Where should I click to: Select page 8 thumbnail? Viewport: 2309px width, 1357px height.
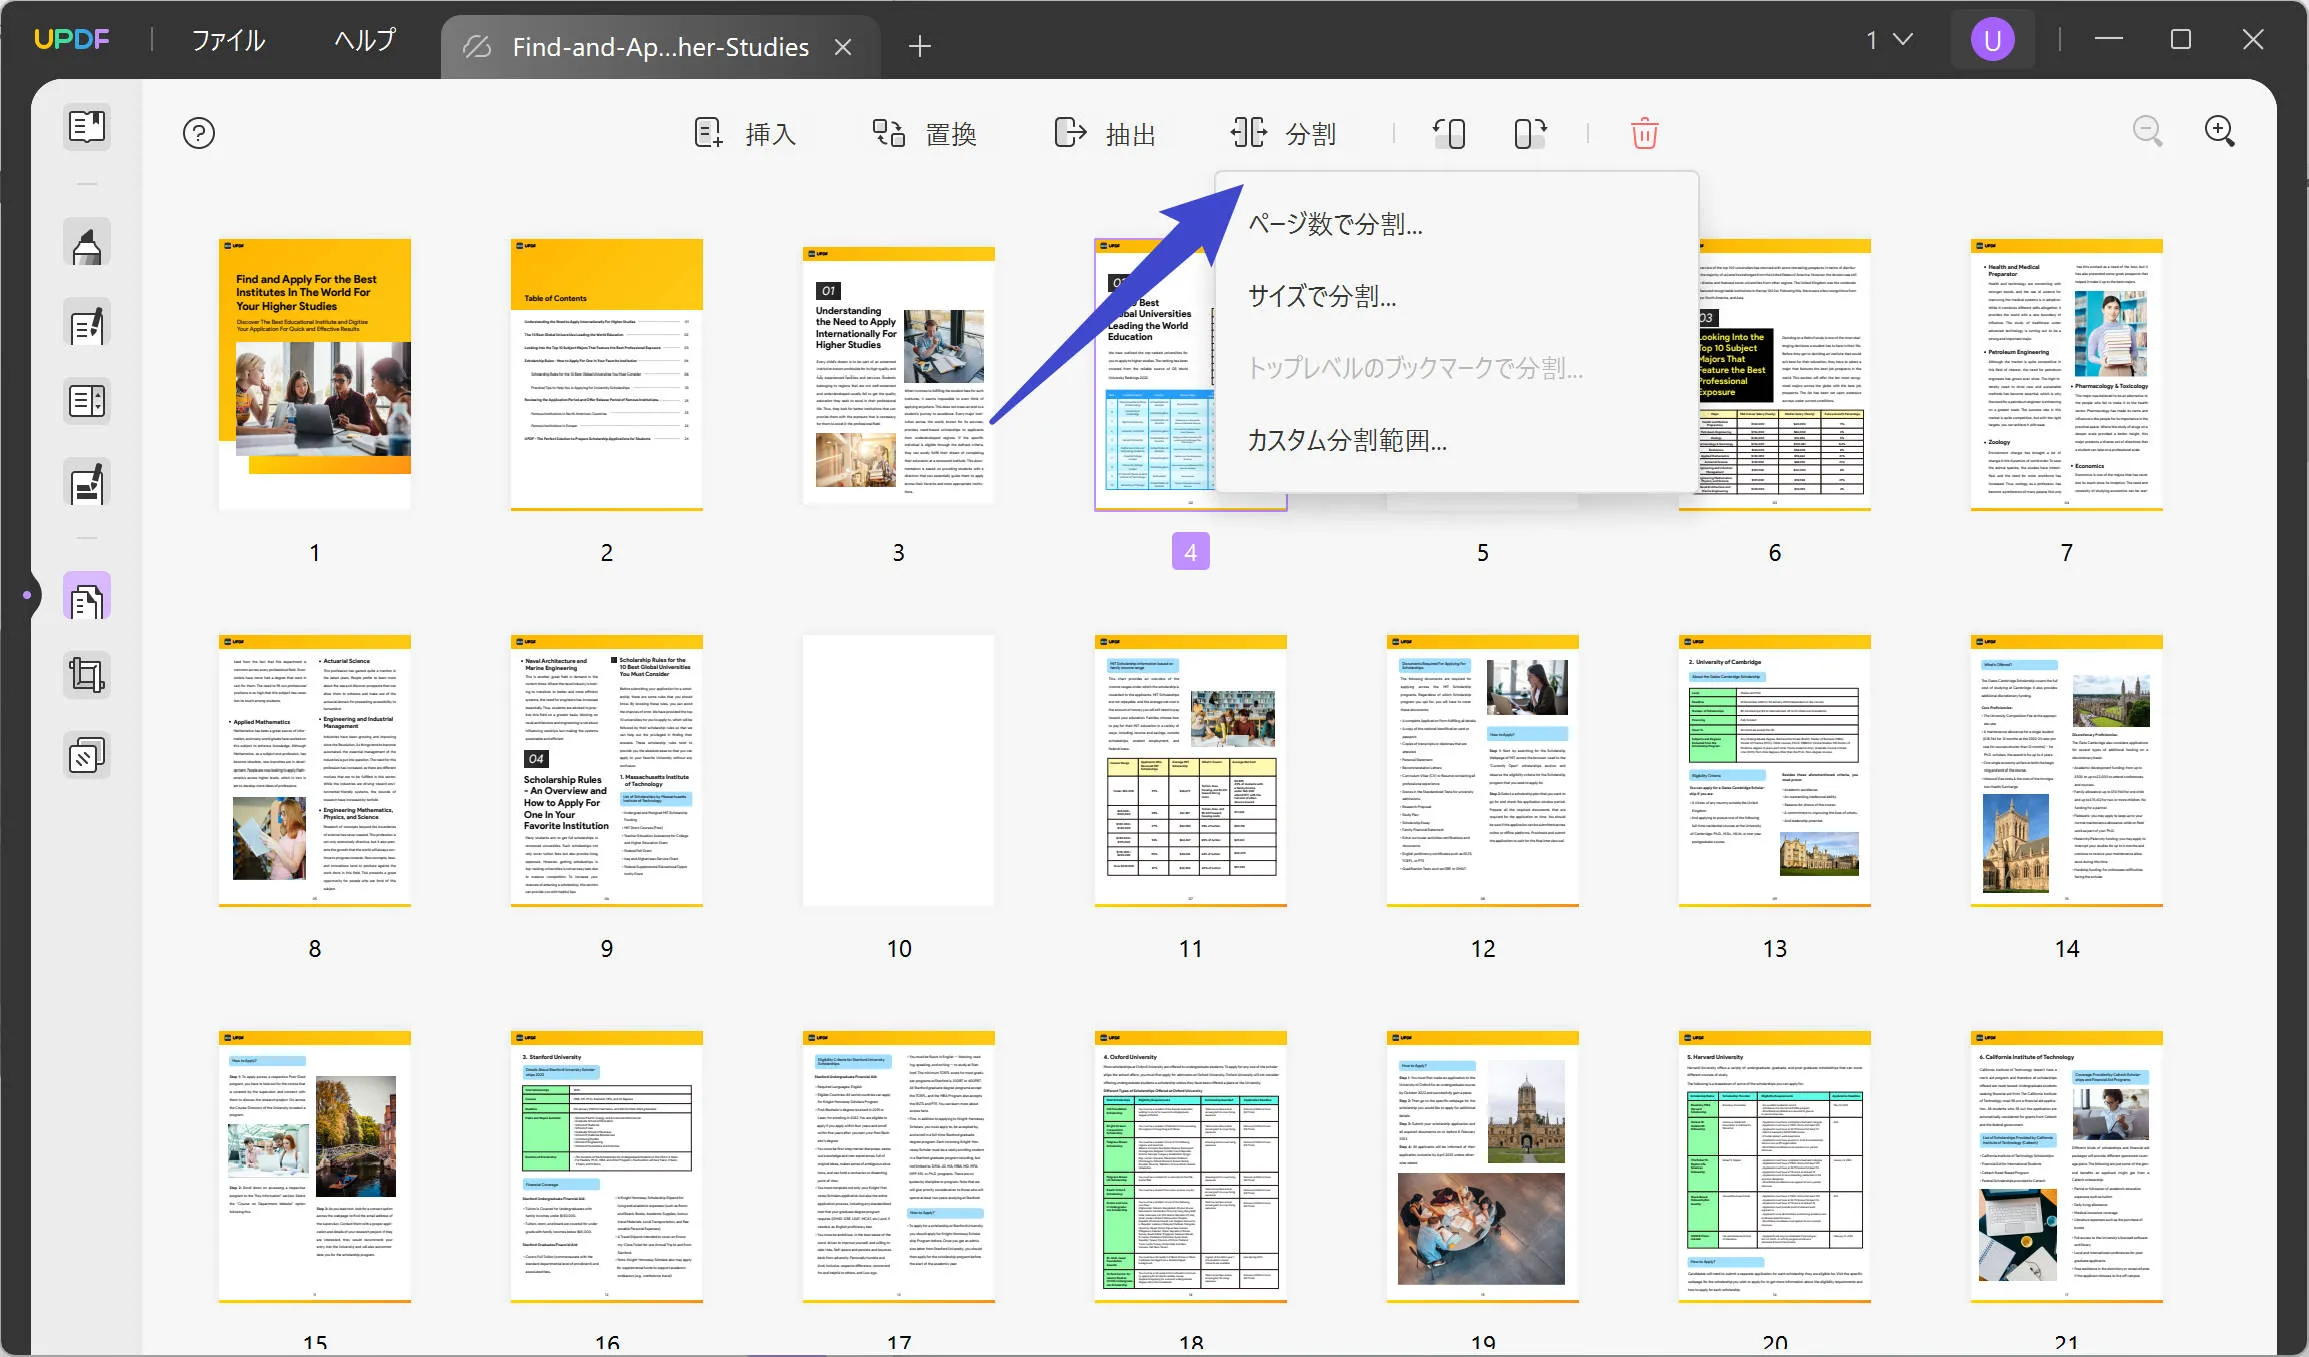coord(315,771)
